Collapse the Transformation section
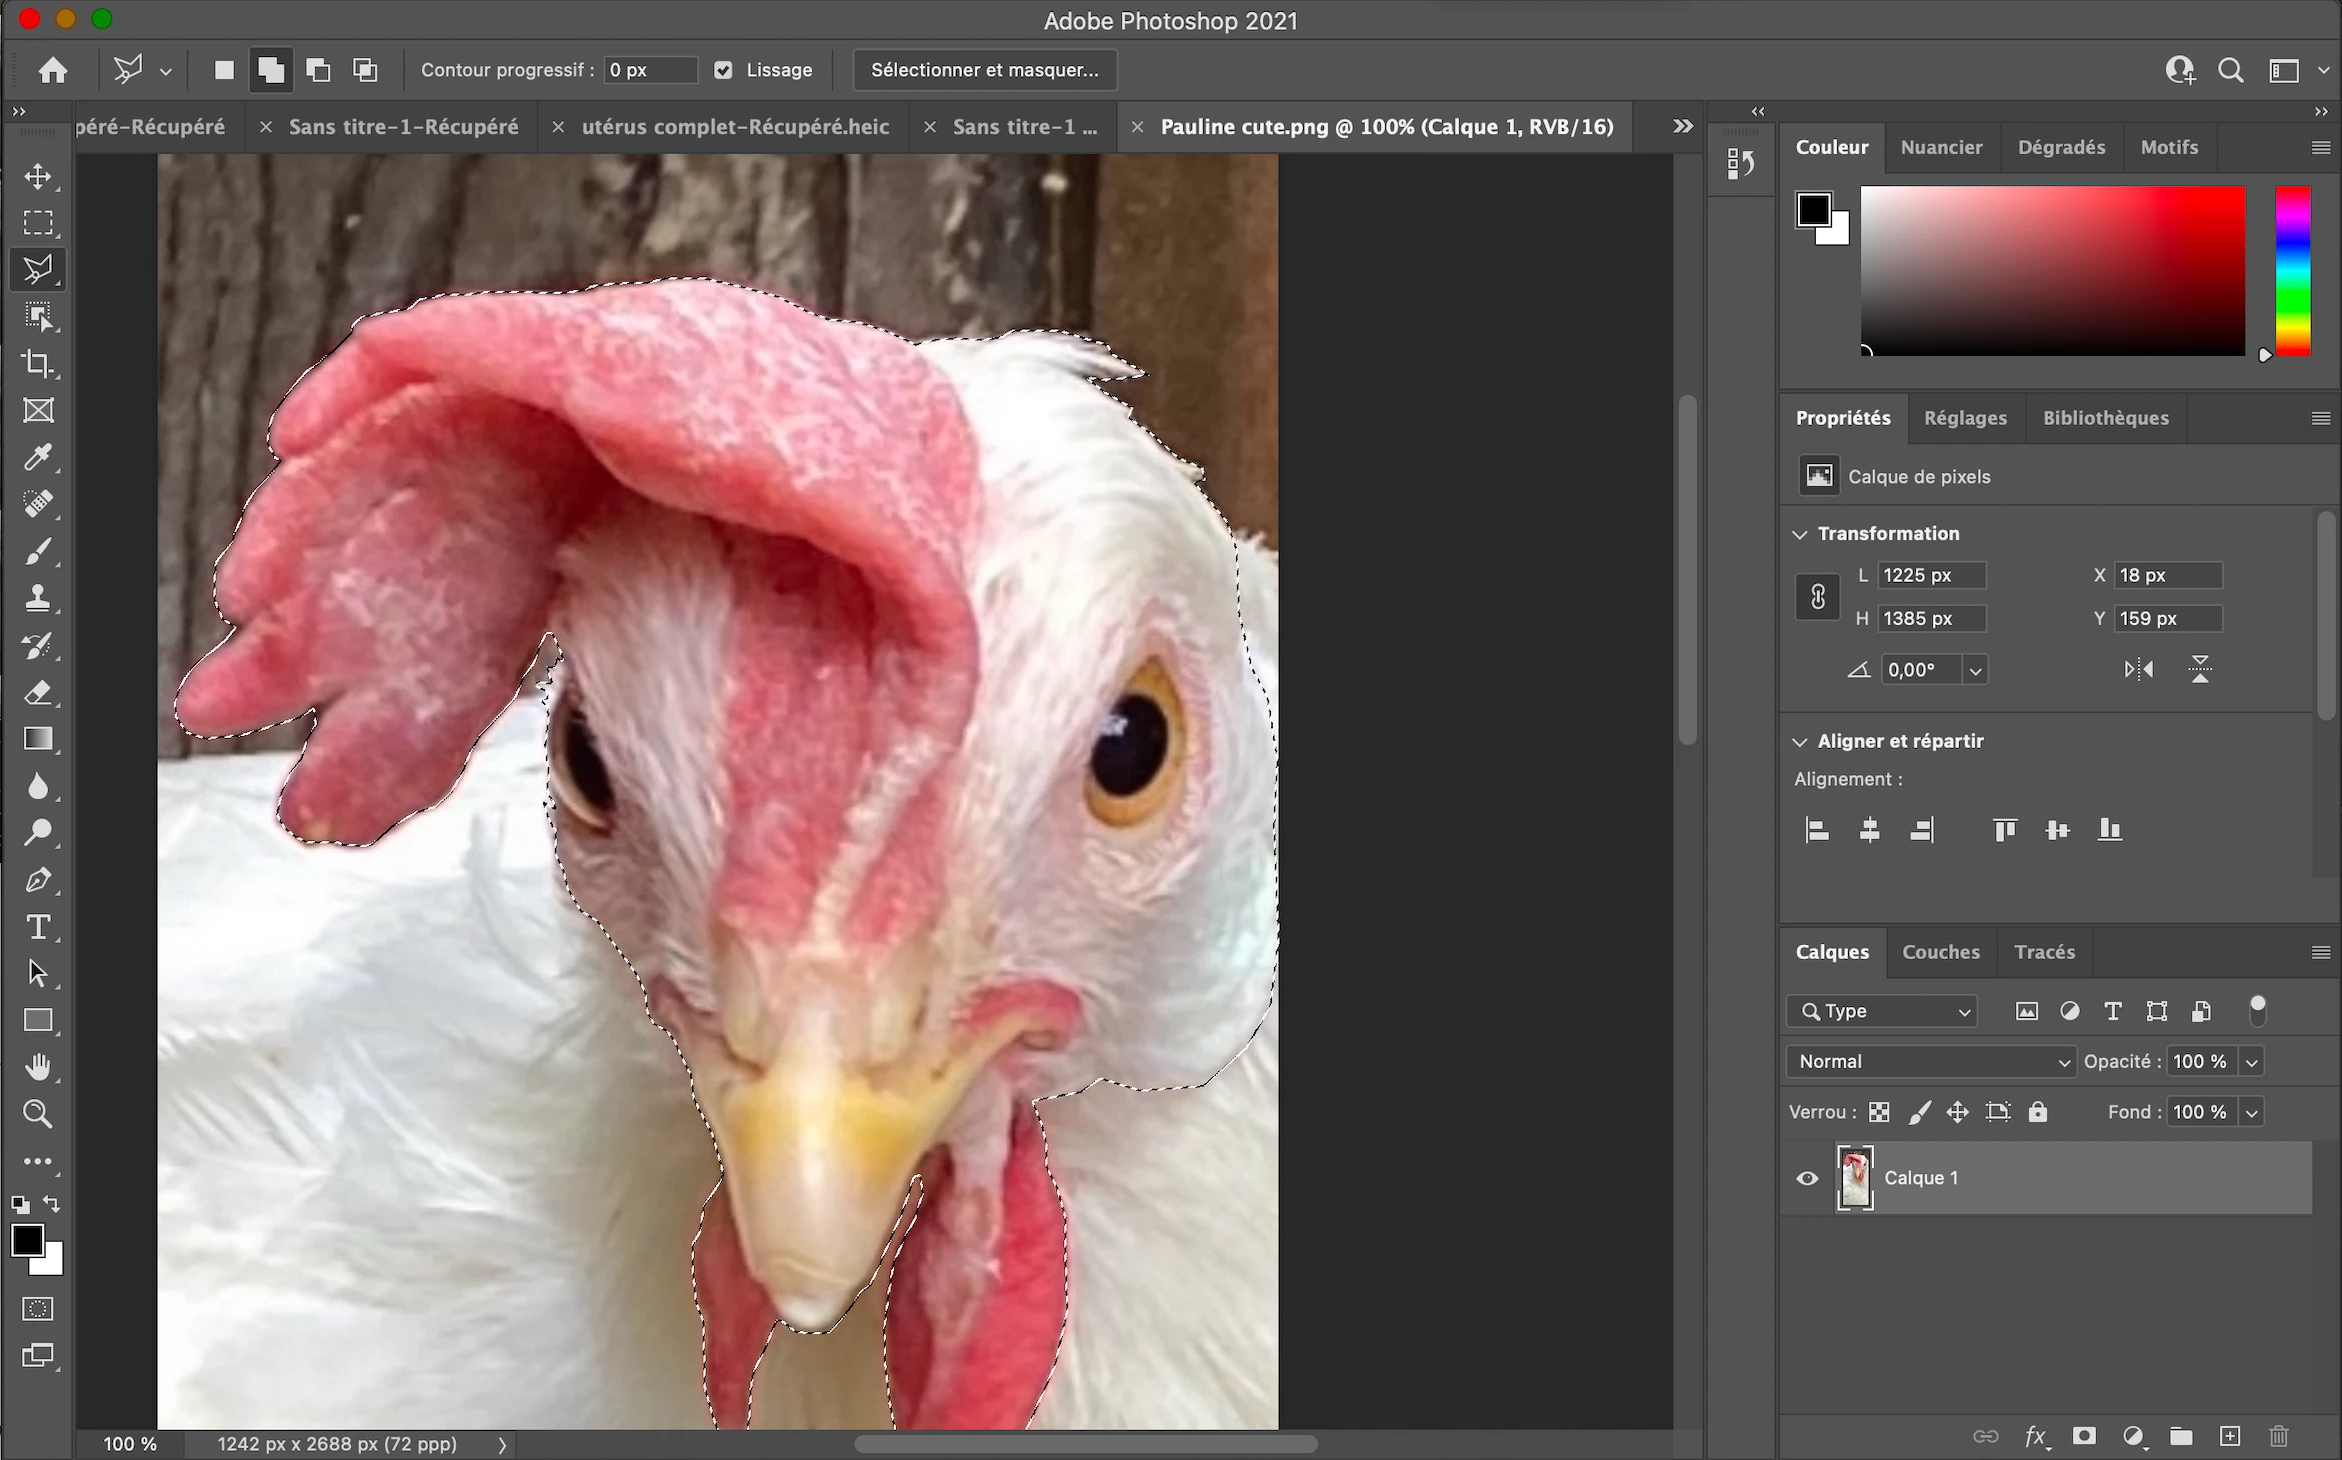This screenshot has width=2342, height=1460. point(1800,534)
